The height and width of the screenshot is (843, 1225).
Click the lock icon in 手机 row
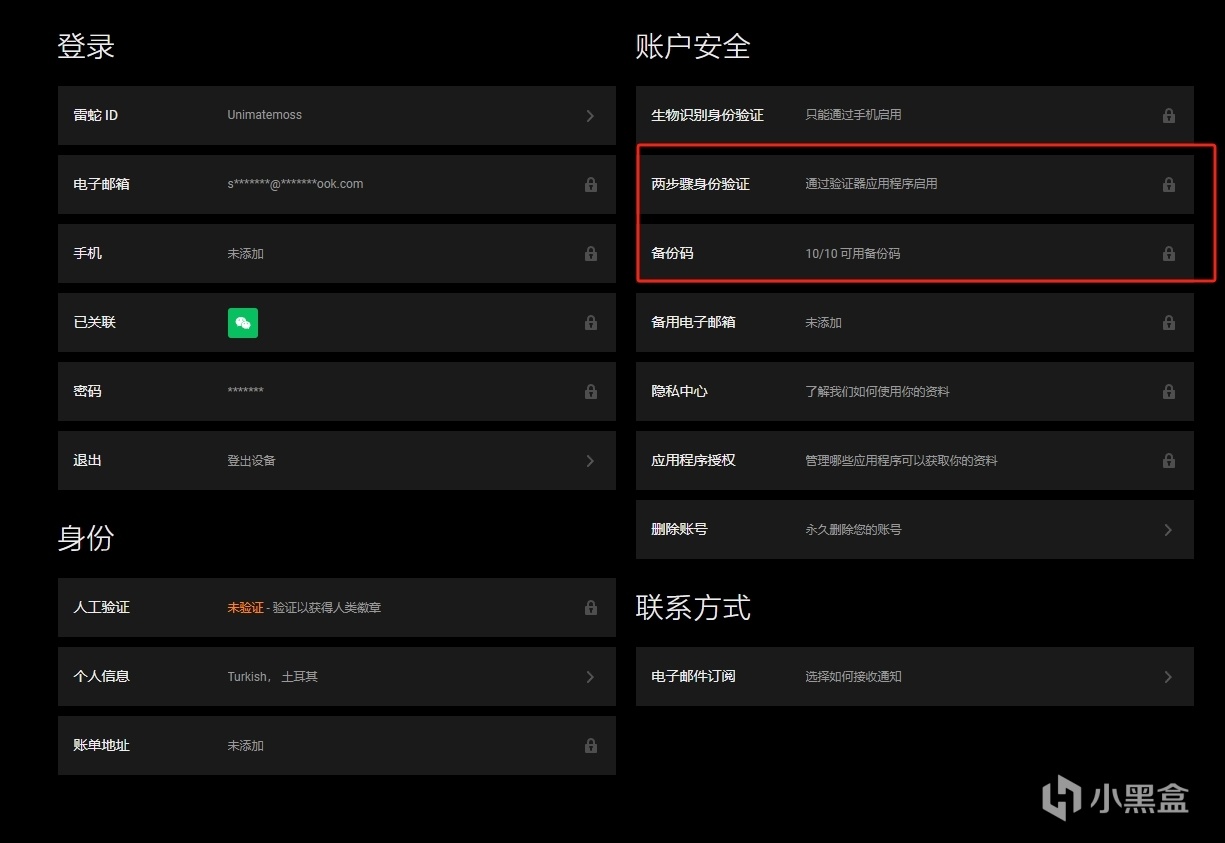click(x=591, y=253)
